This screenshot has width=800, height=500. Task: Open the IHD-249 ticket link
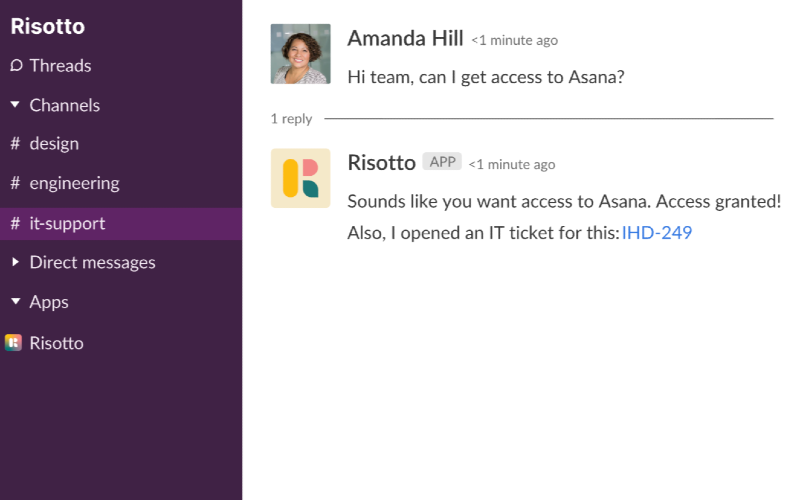[657, 233]
